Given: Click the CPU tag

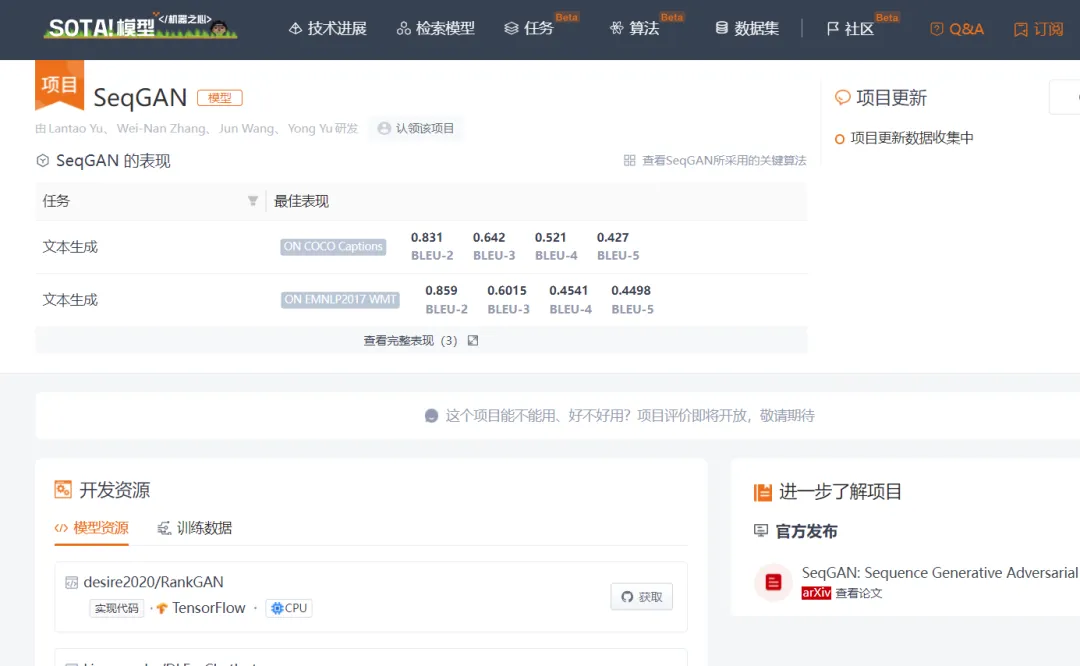Looking at the screenshot, I should coord(289,608).
